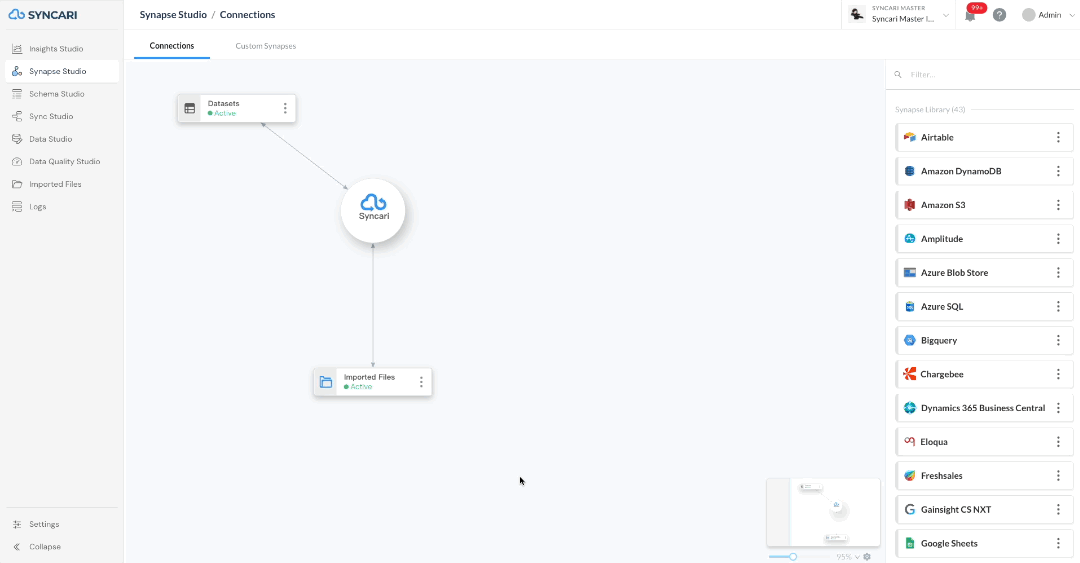The width and height of the screenshot is (1080, 563).
Task: Open canvas settings gear beside zoom
Action: [x=867, y=557]
